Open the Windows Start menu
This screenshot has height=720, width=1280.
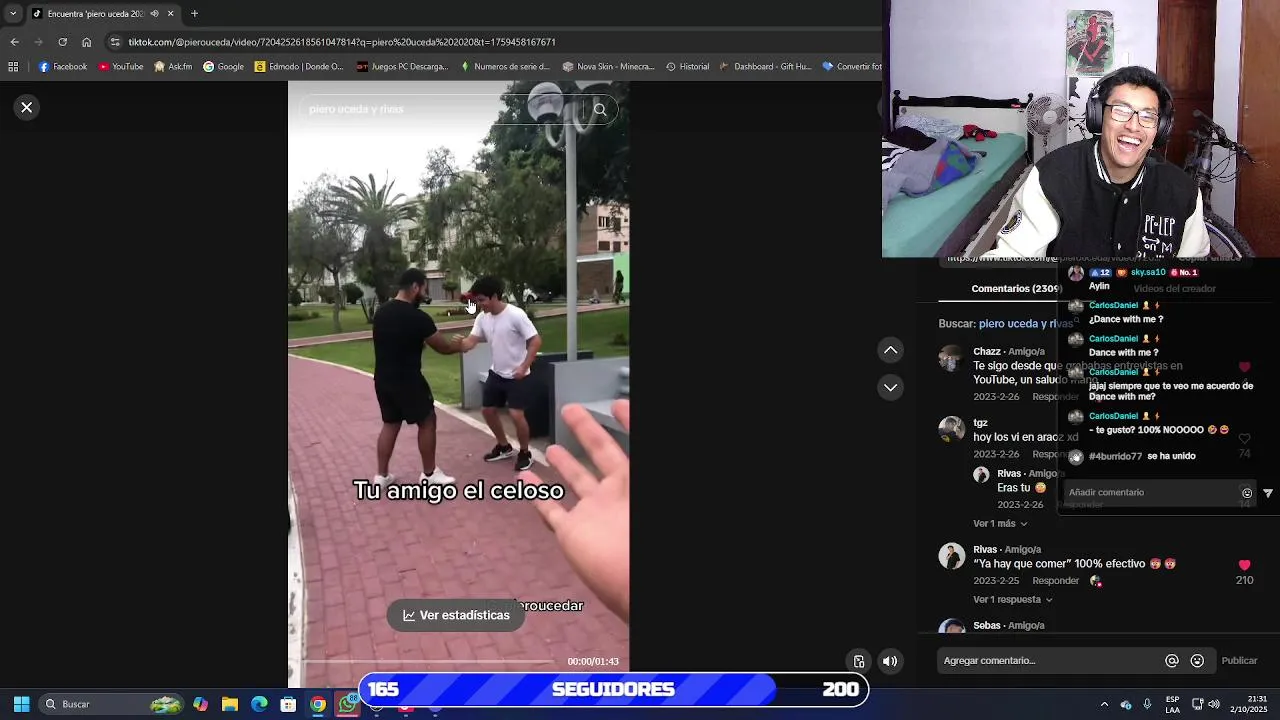pyautogui.click(x=21, y=704)
